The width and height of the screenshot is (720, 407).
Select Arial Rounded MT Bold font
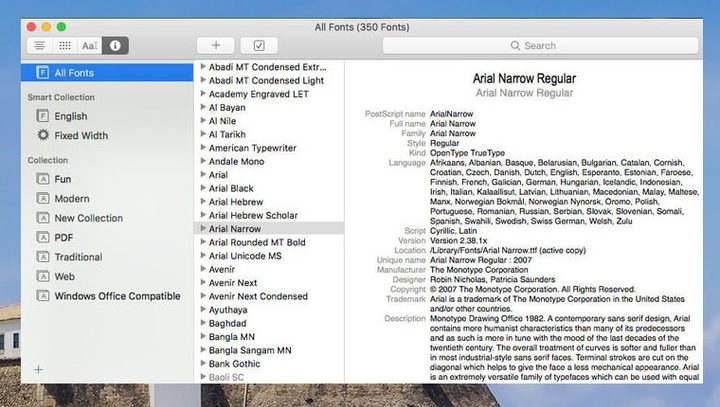pyautogui.click(x=257, y=242)
